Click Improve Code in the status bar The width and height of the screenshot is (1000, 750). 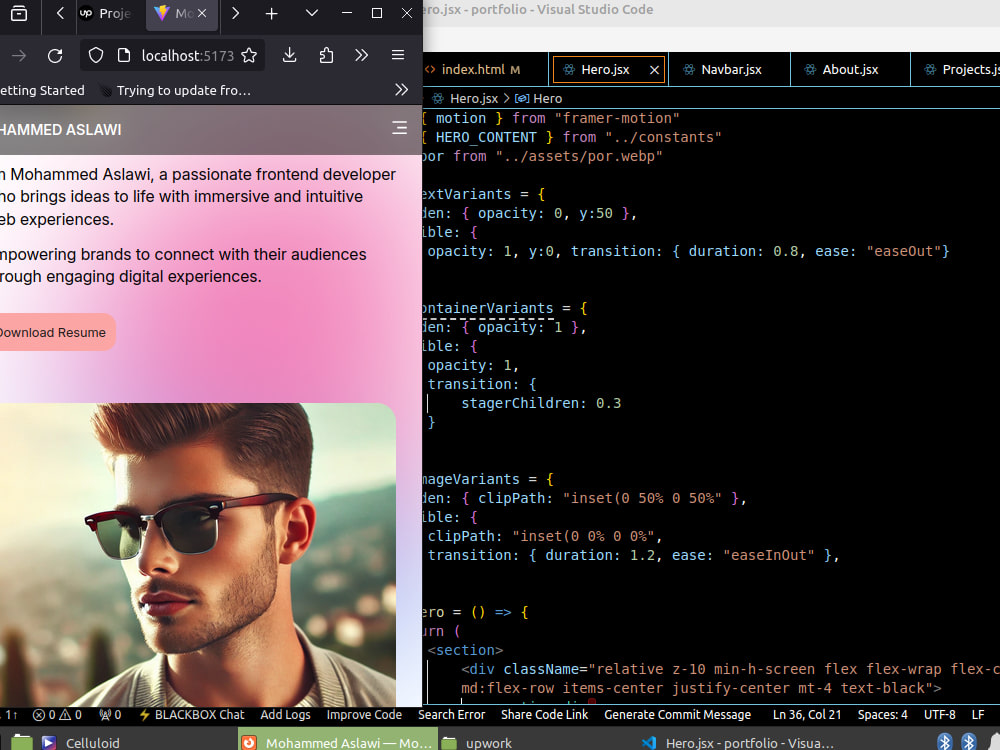[364, 715]
